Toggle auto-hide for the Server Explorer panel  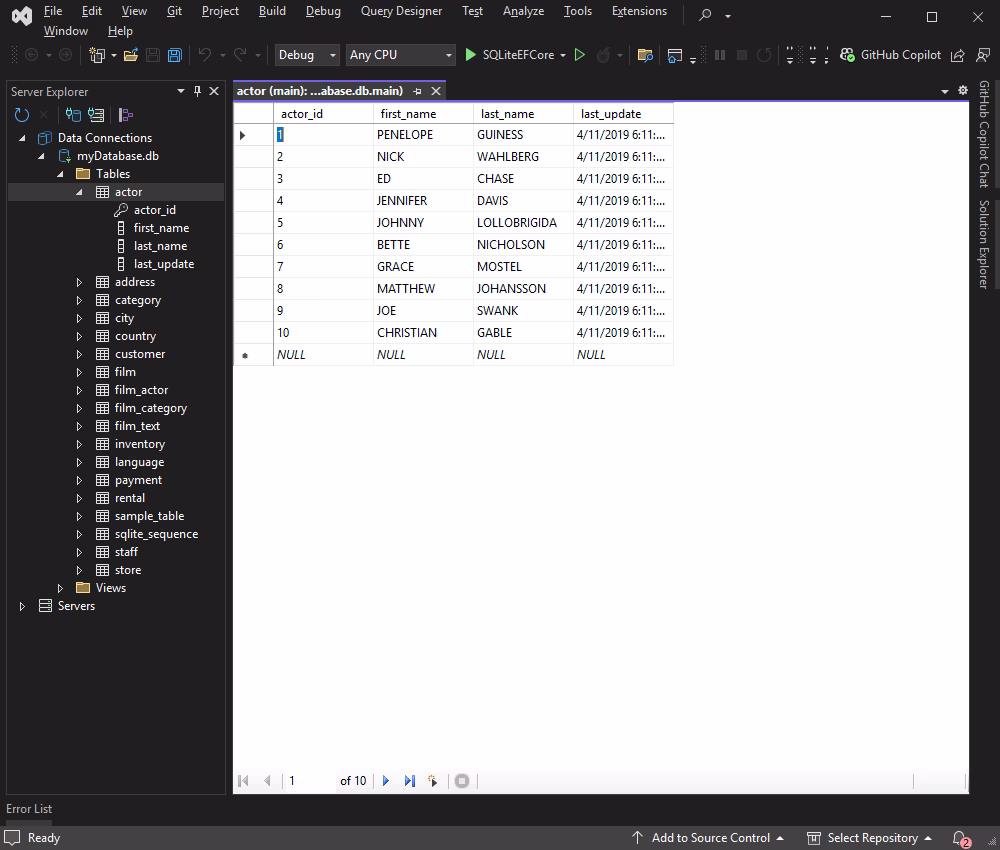click(x=197, y=90)
